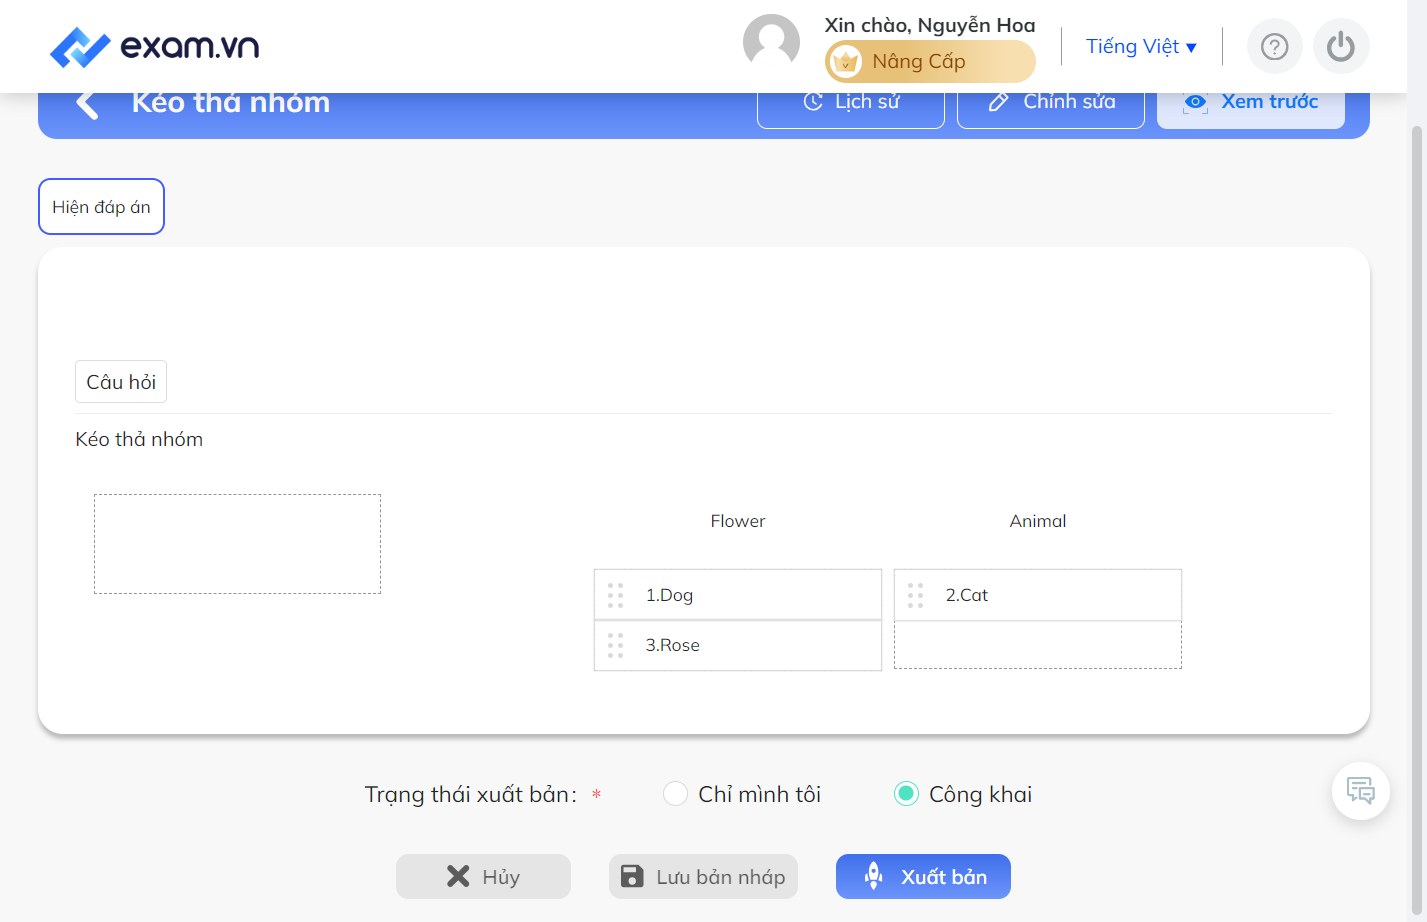Open the help question mark icon

pyautogui.click(x=1274, y=46)
